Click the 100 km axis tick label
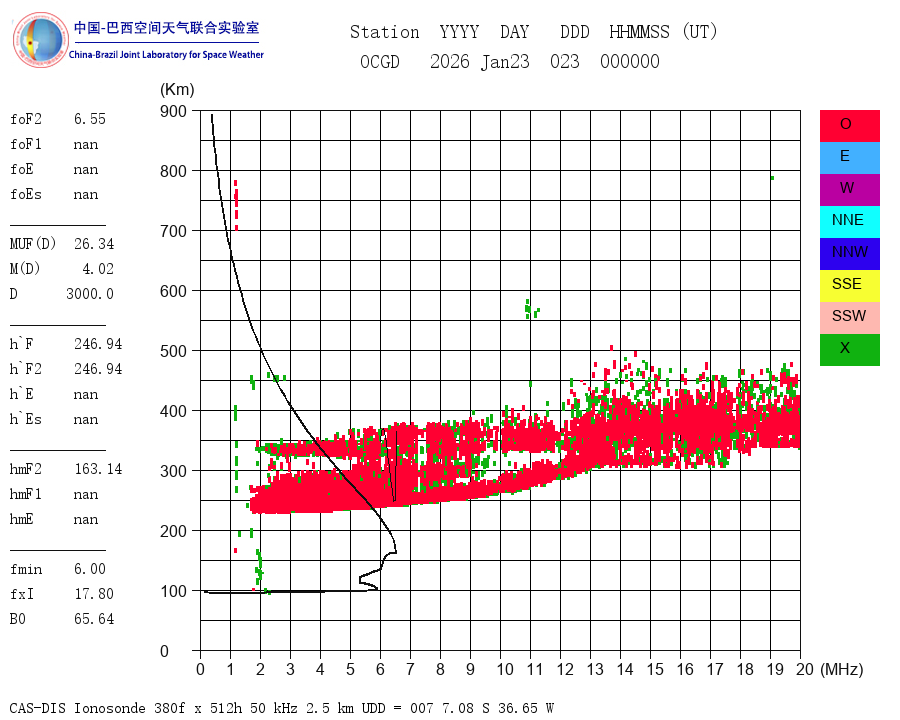This screenshot has width=900, height=720. coord(173,591)
